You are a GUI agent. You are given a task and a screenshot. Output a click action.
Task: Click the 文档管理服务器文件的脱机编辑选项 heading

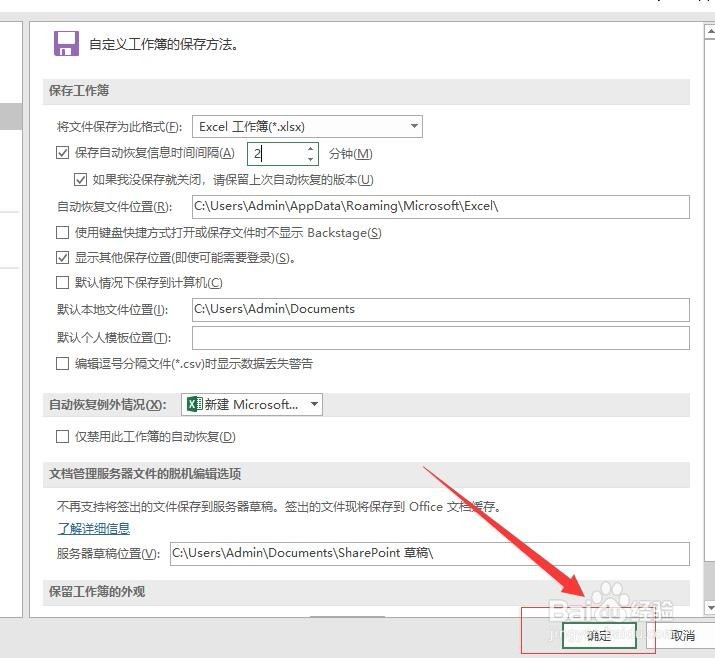point(145,473)
